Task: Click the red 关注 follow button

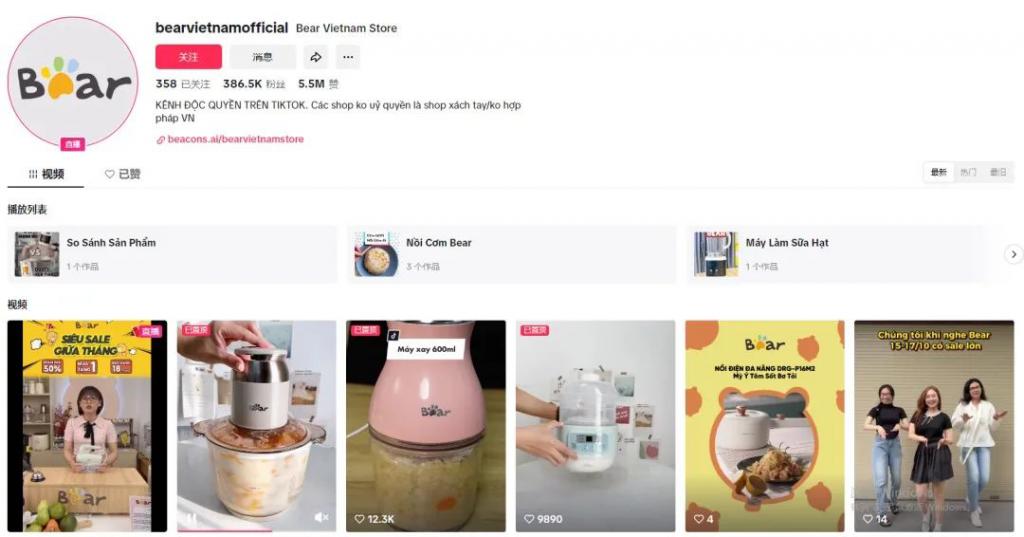Action: 188,57
